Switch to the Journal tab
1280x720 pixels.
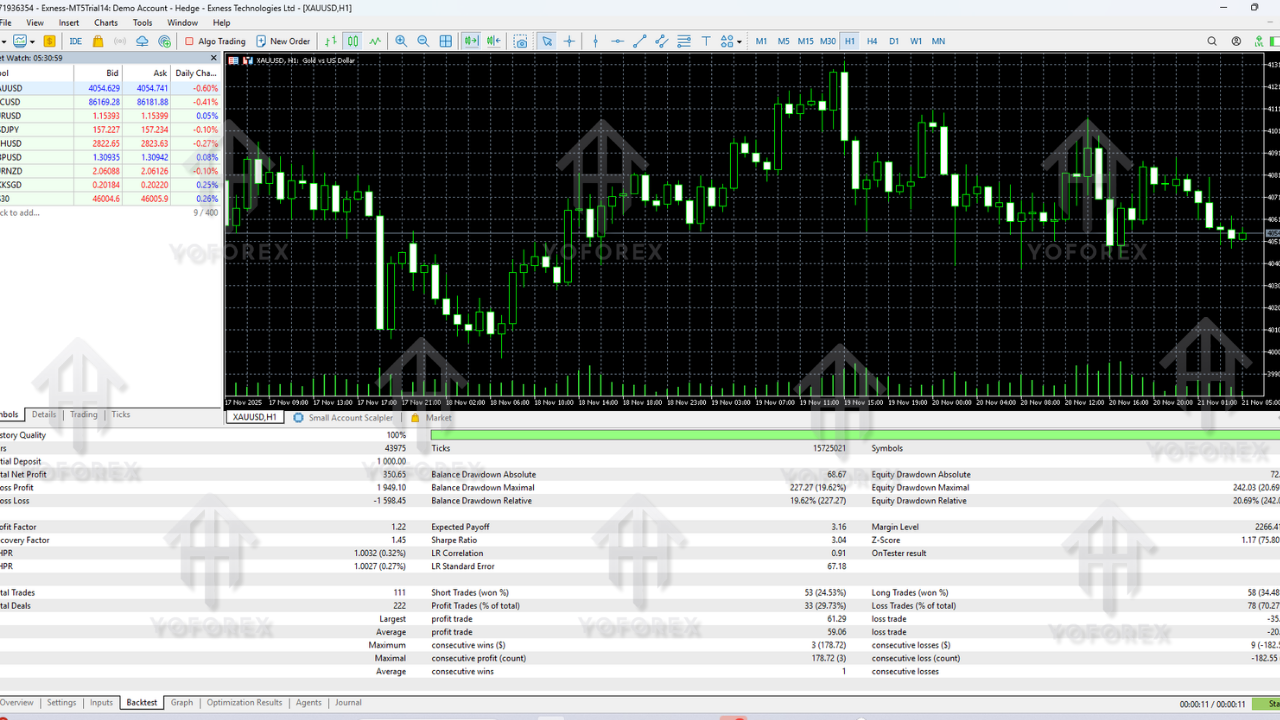click(x=348, y=702)
